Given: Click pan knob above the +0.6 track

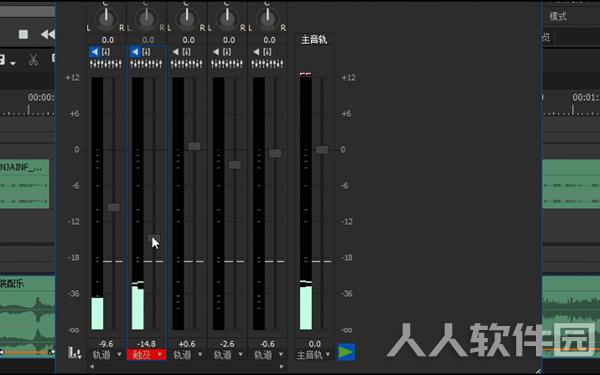Looking at the screenshot, I should point(187,18).
